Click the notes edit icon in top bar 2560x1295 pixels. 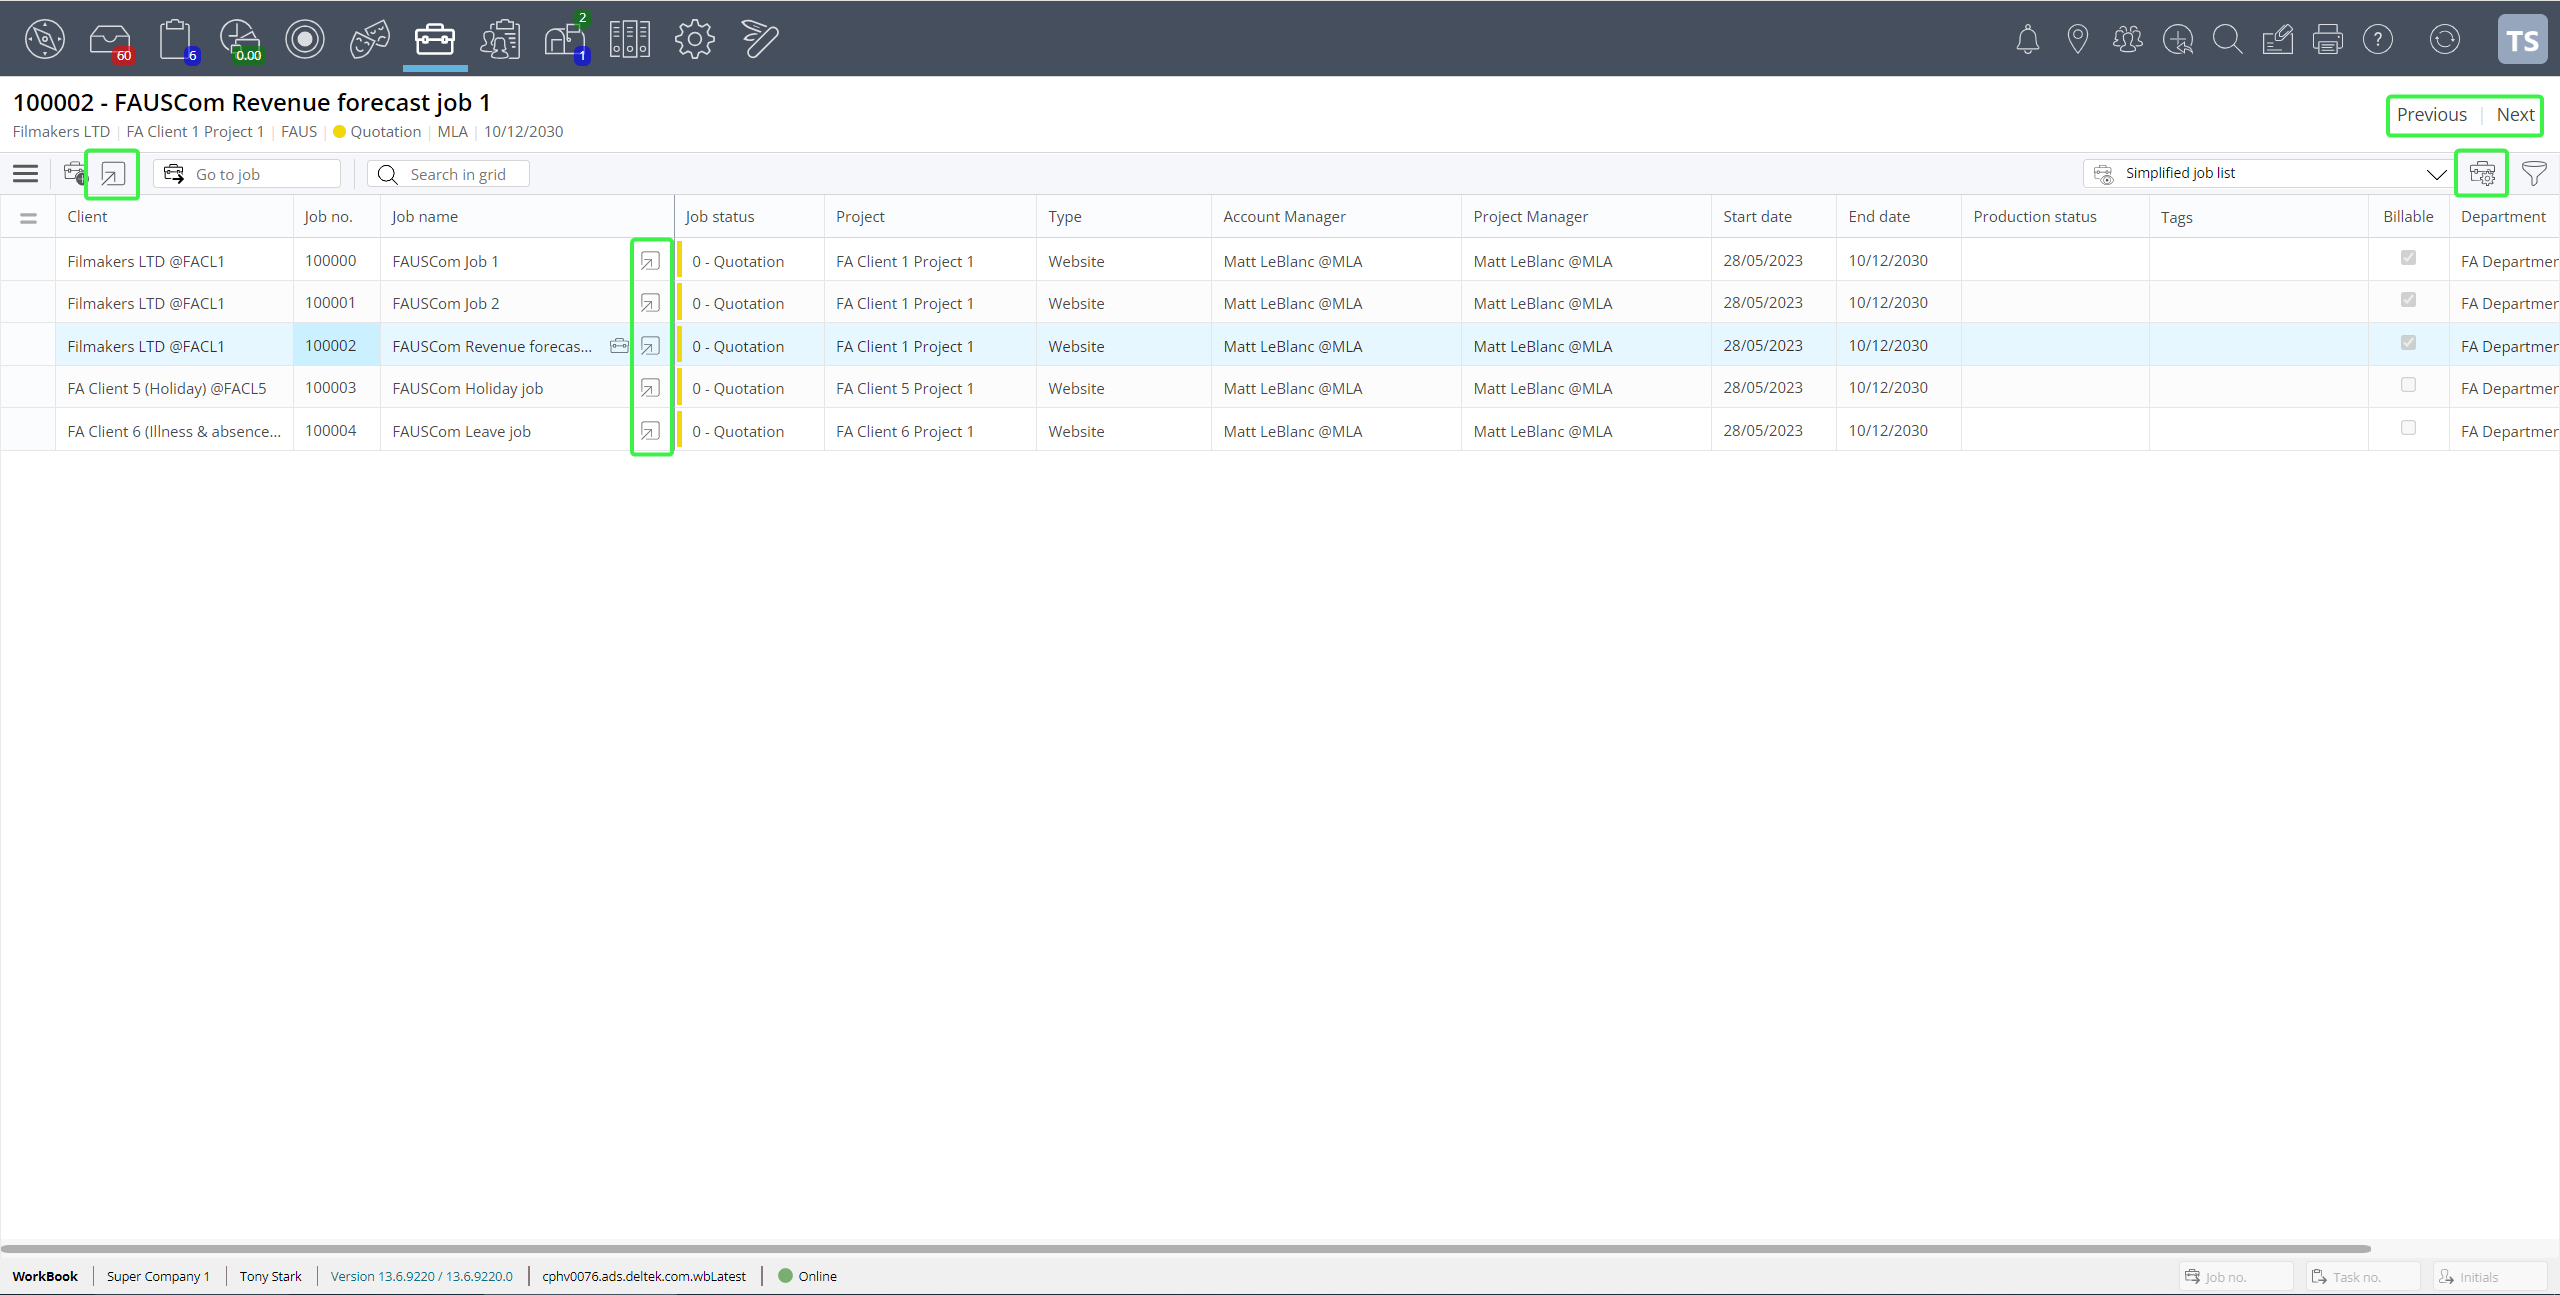(2278, 39)
